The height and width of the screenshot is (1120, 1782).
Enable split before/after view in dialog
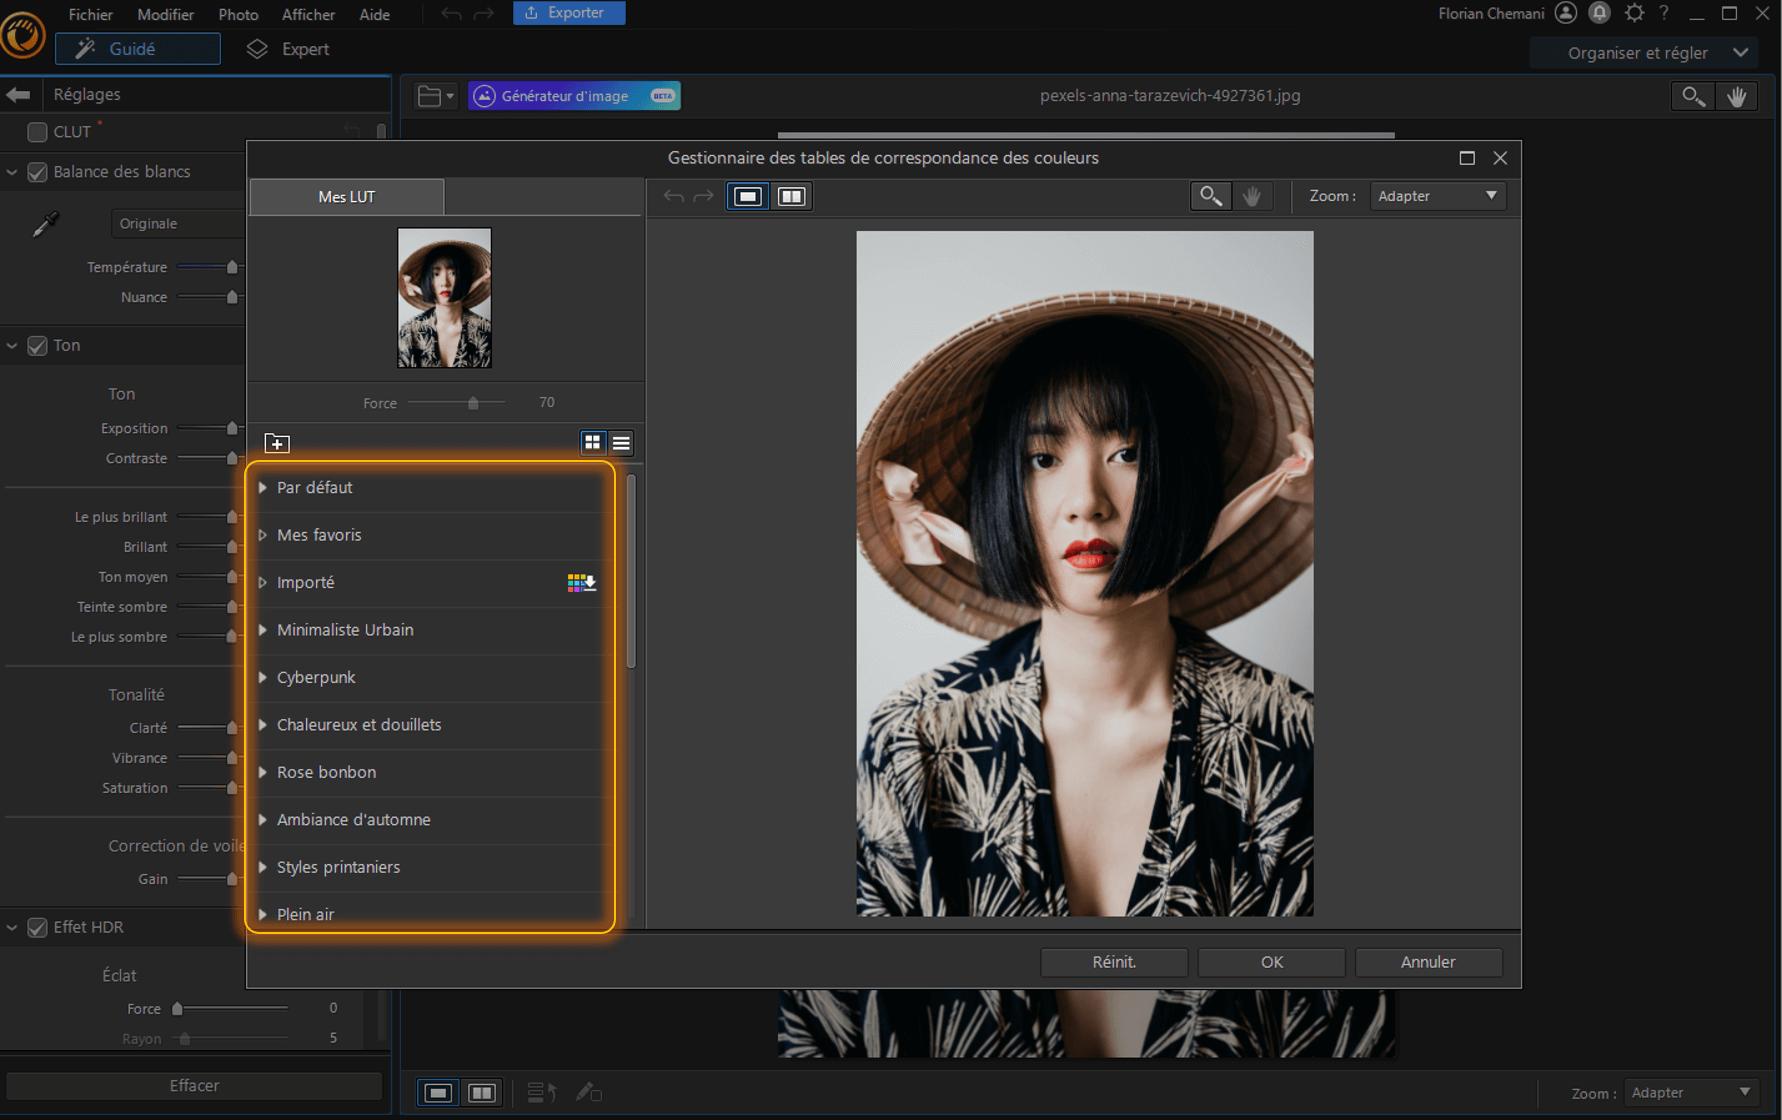tap(791, 196)
